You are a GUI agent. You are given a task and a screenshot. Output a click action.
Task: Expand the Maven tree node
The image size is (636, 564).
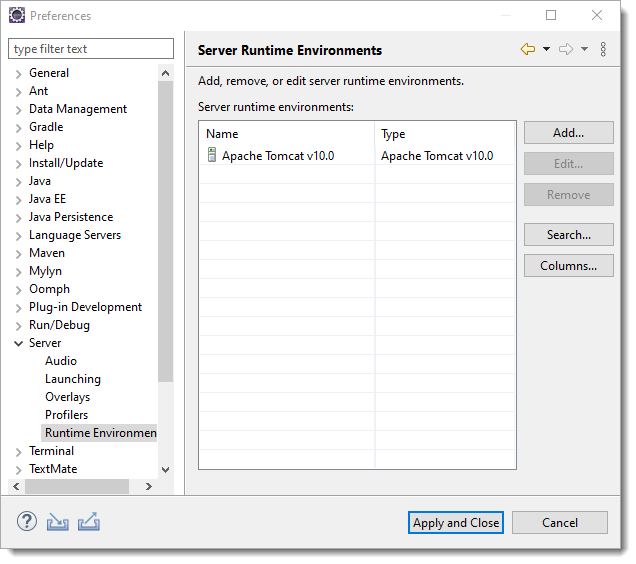coord(18,254)
